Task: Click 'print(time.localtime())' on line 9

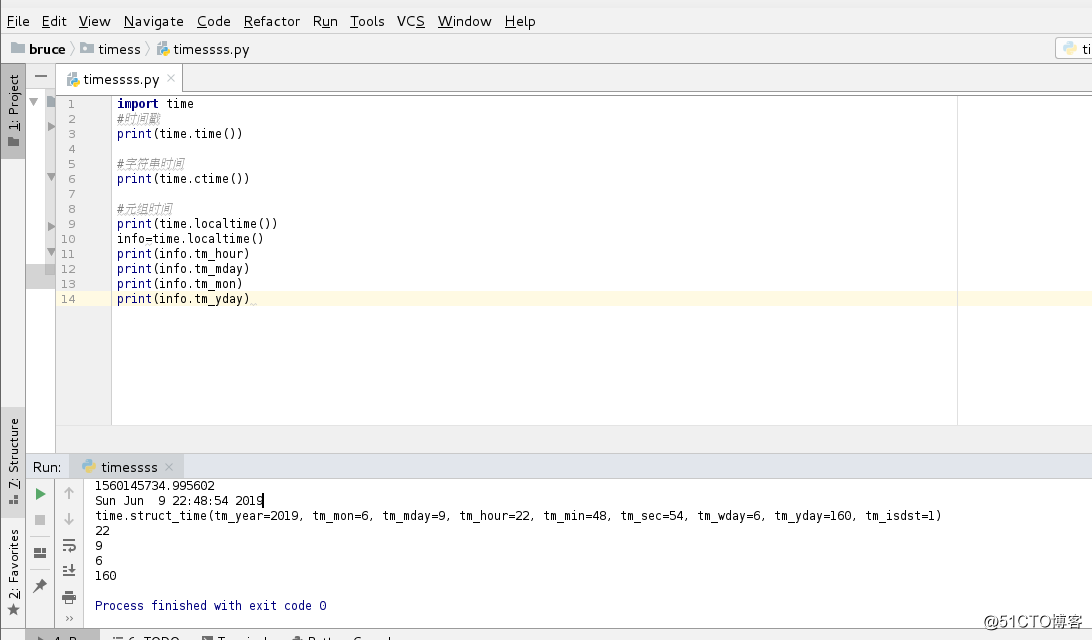Action: 197,224
